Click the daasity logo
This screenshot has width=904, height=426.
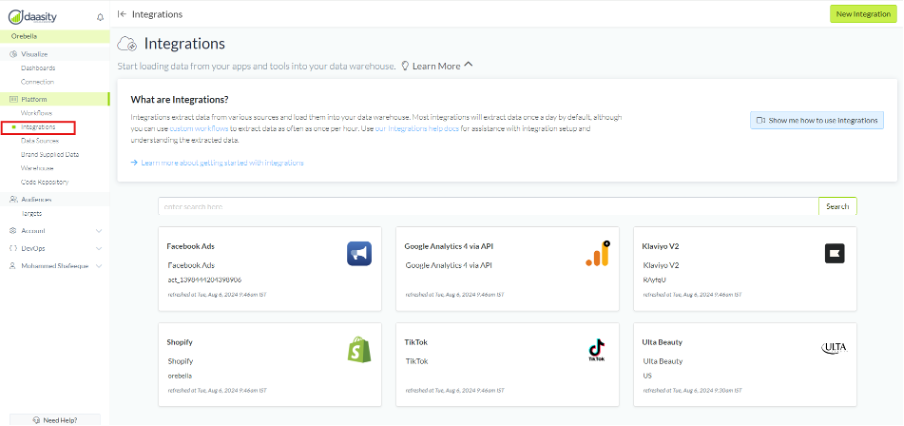[42, 16]
